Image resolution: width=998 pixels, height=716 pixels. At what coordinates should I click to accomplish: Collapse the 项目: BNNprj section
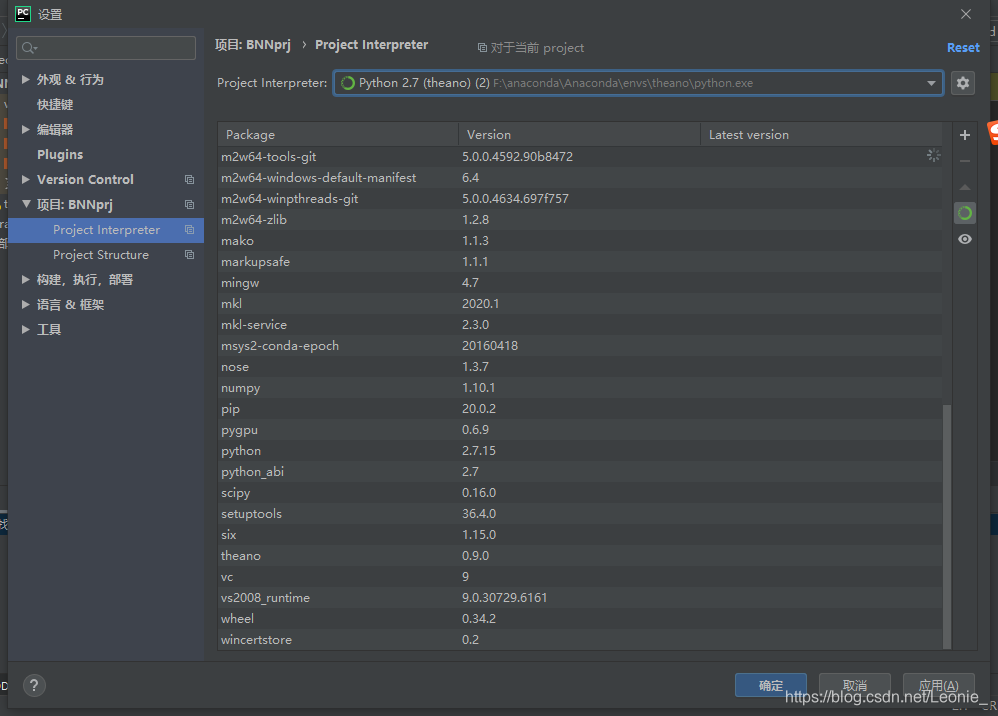point(25,204)
